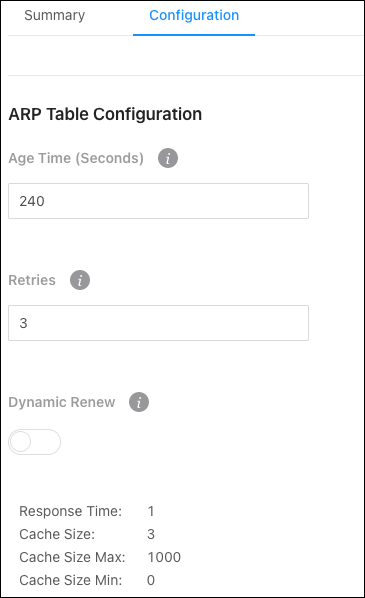This screenshot has height=598, width=365.
Task: Click into the Retries field showing 3
Action: coord(158,323)
